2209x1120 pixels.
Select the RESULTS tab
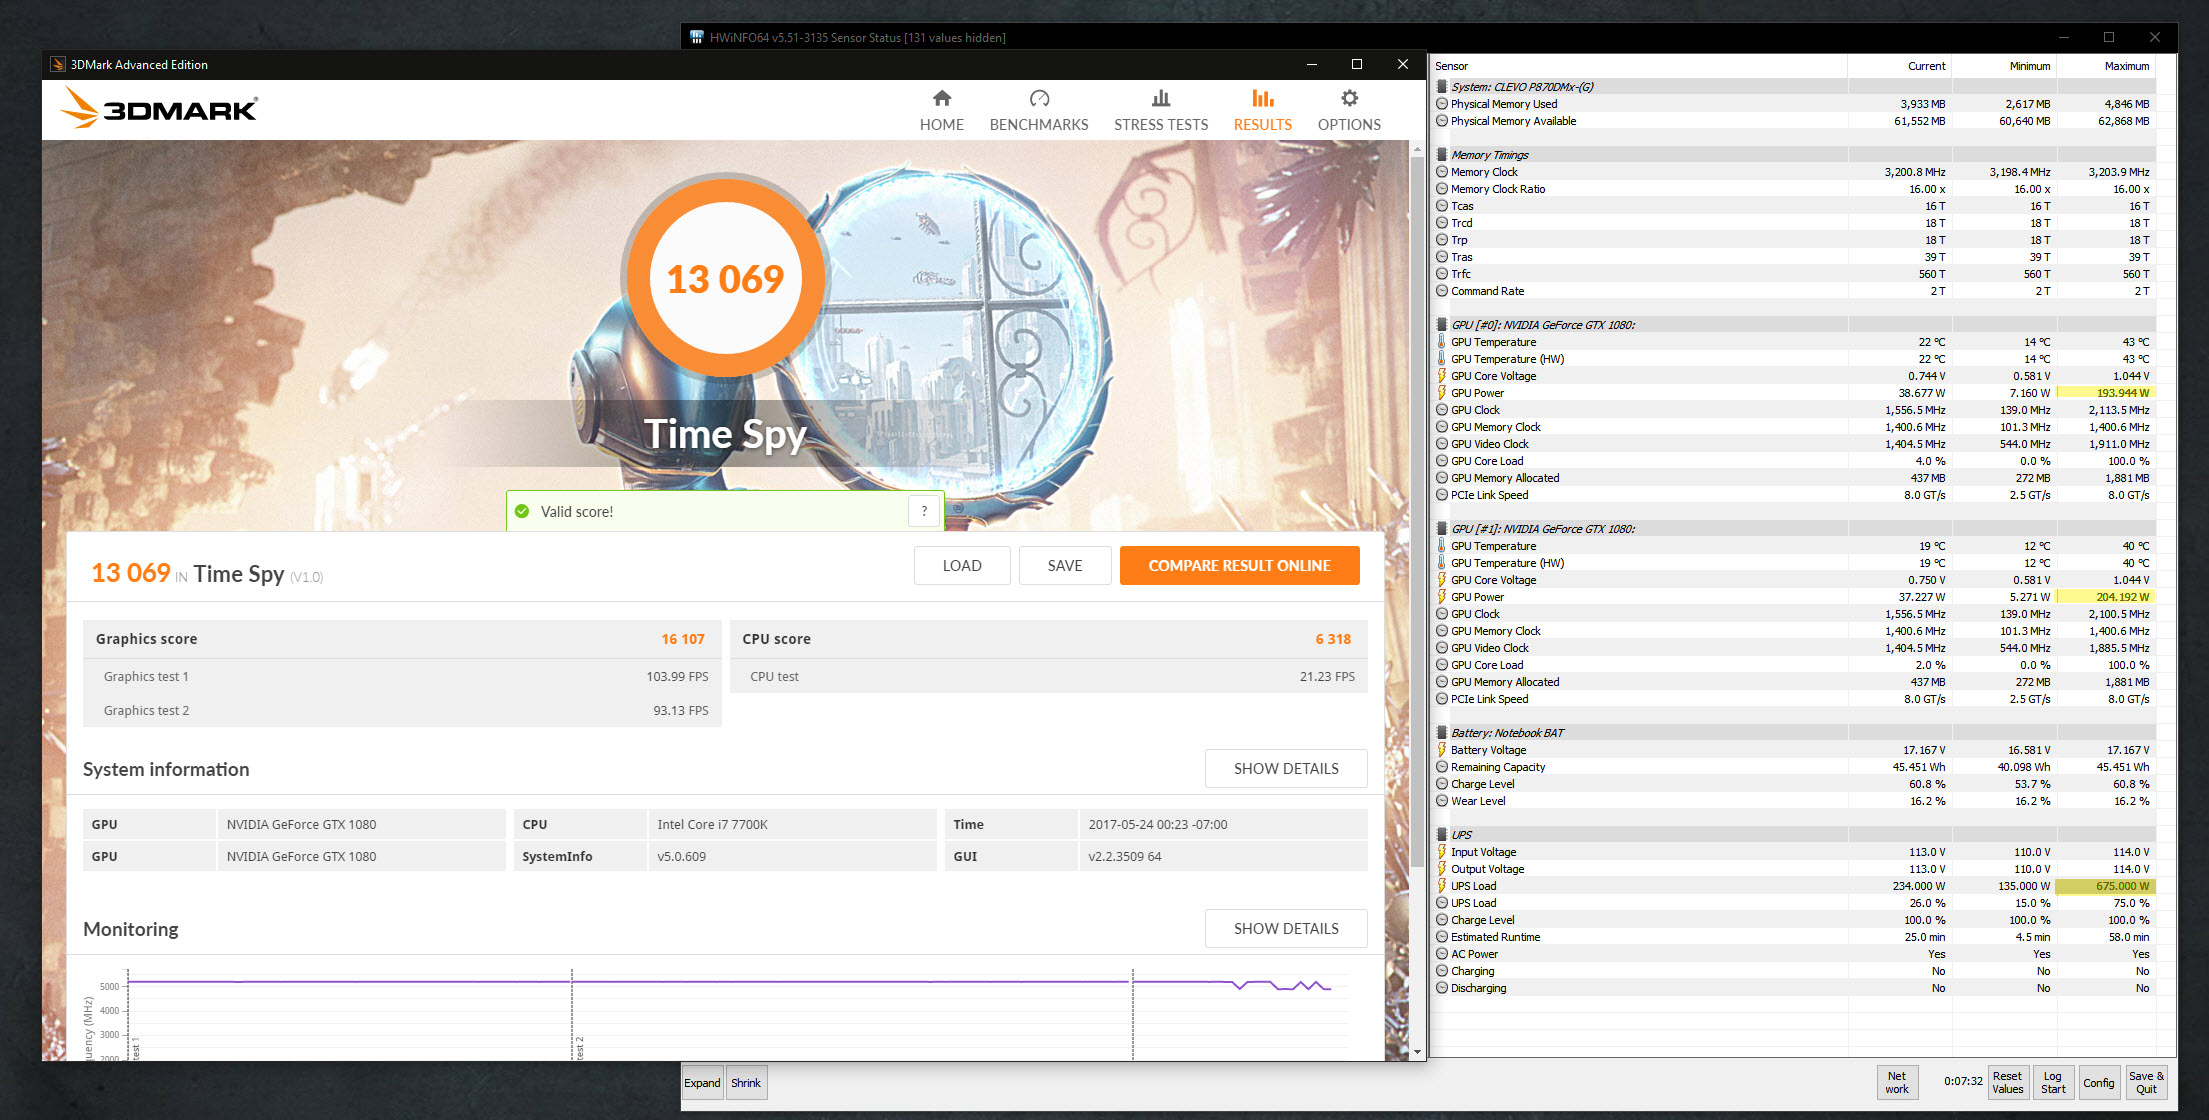1262,111
